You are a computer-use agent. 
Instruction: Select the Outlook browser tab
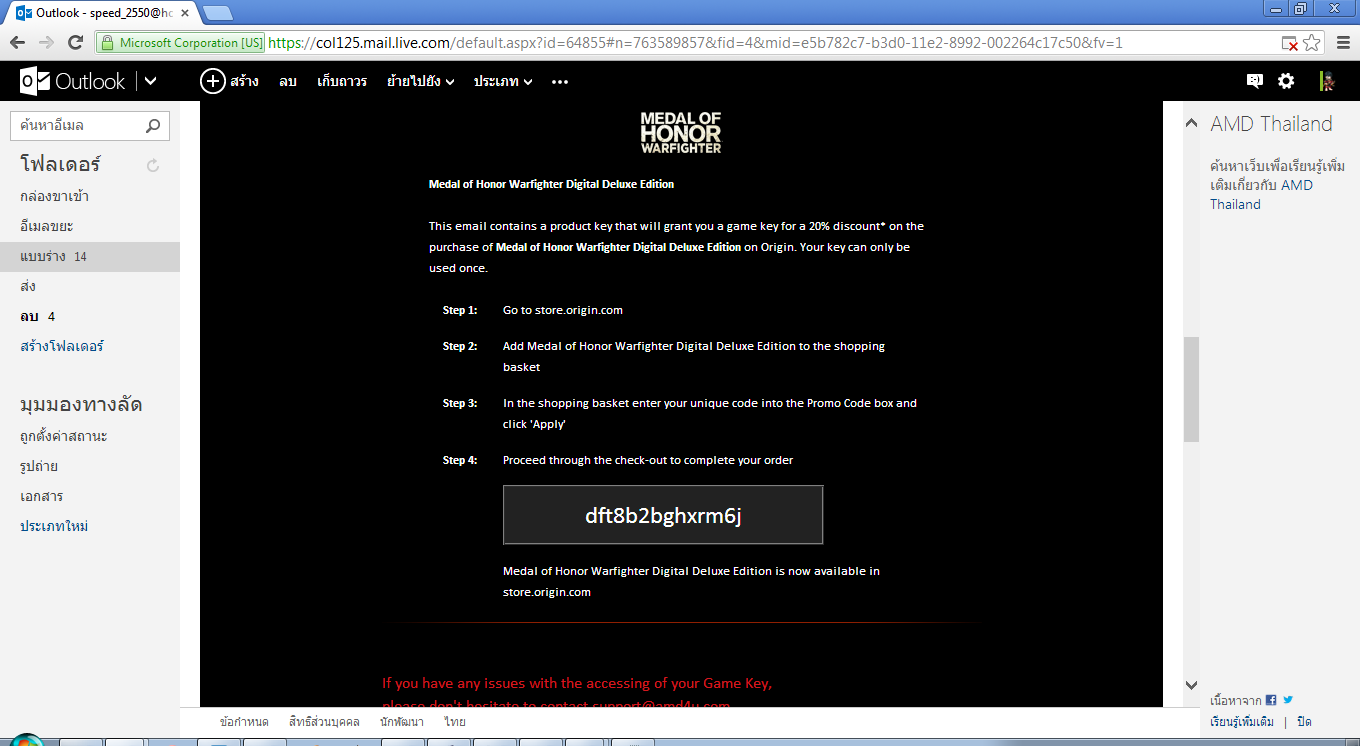102,13
